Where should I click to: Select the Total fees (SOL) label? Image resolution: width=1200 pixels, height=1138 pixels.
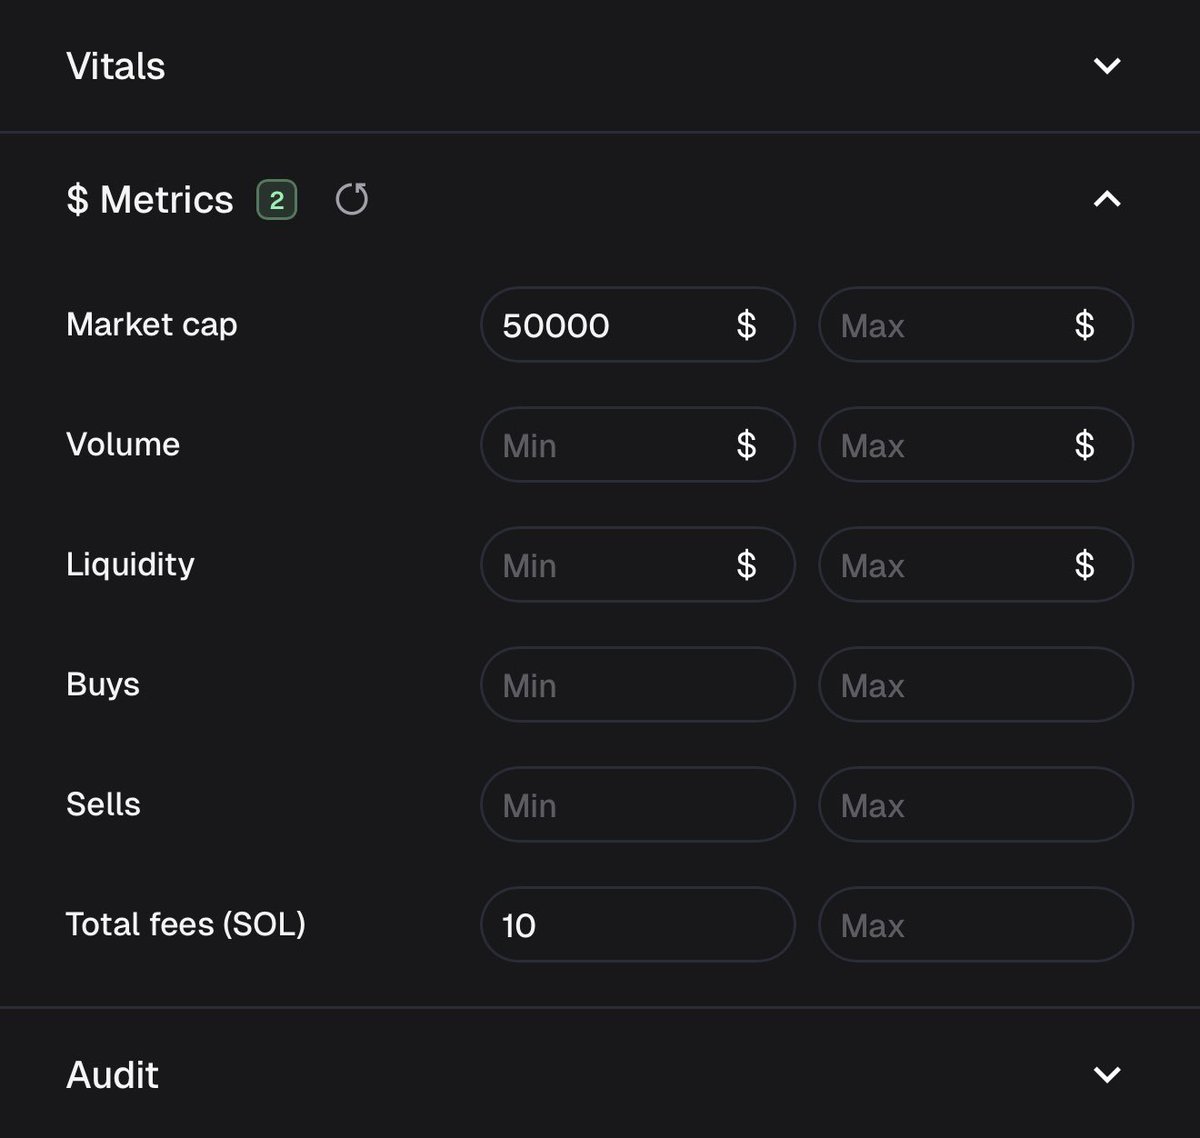[186, 924]
